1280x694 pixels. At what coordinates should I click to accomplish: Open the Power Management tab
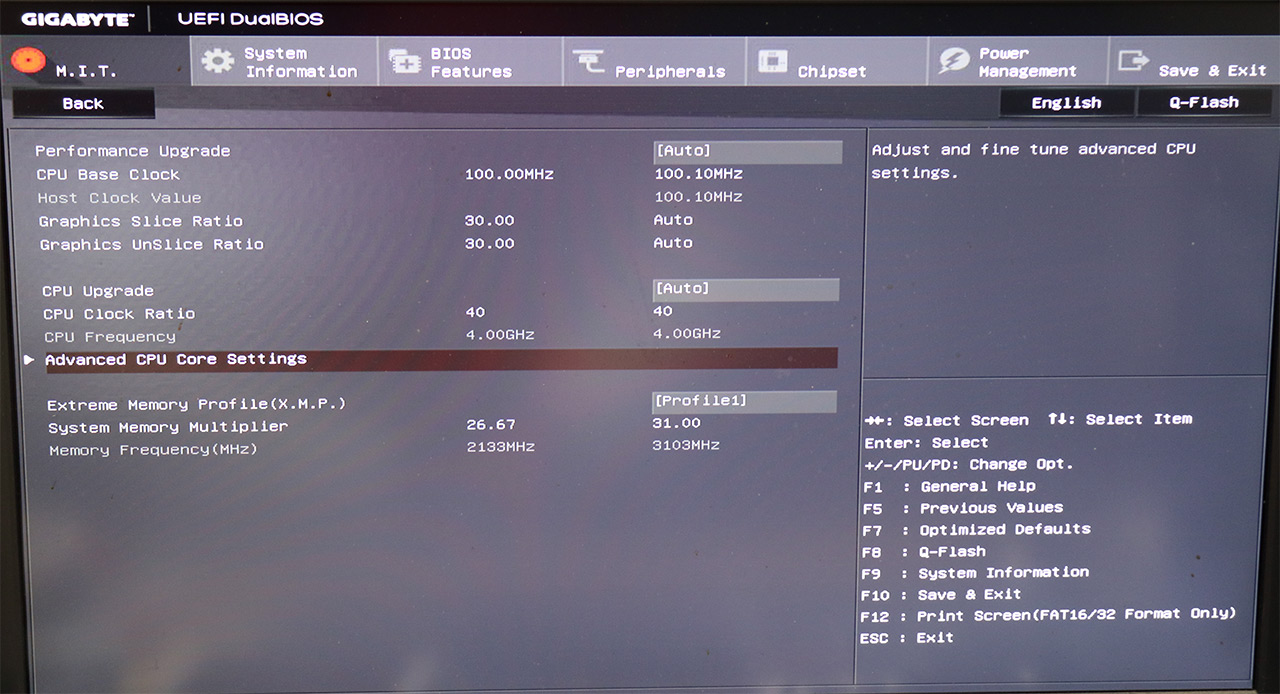pos(1018,62)
